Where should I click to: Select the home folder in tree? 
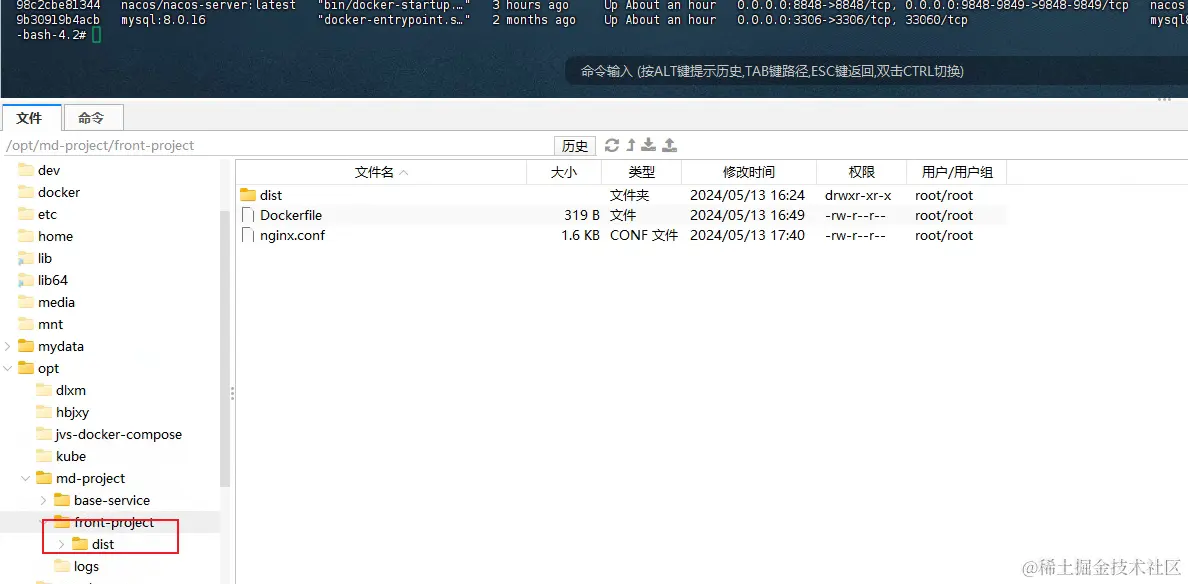point(55,236)
